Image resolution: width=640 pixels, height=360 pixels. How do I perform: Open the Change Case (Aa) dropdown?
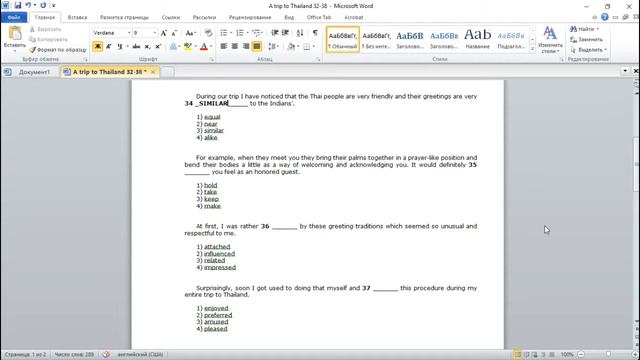191,33
